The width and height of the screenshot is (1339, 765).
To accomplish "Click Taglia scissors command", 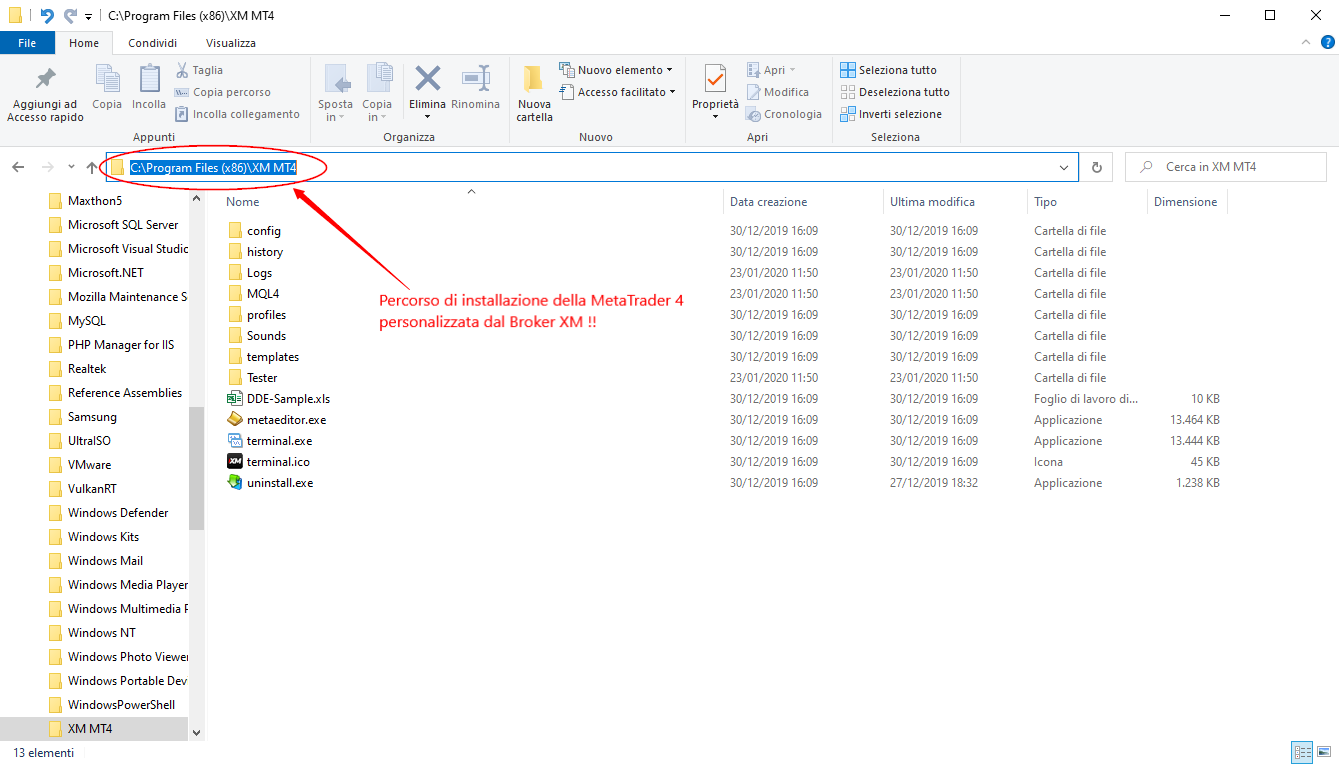I will 200,70.
